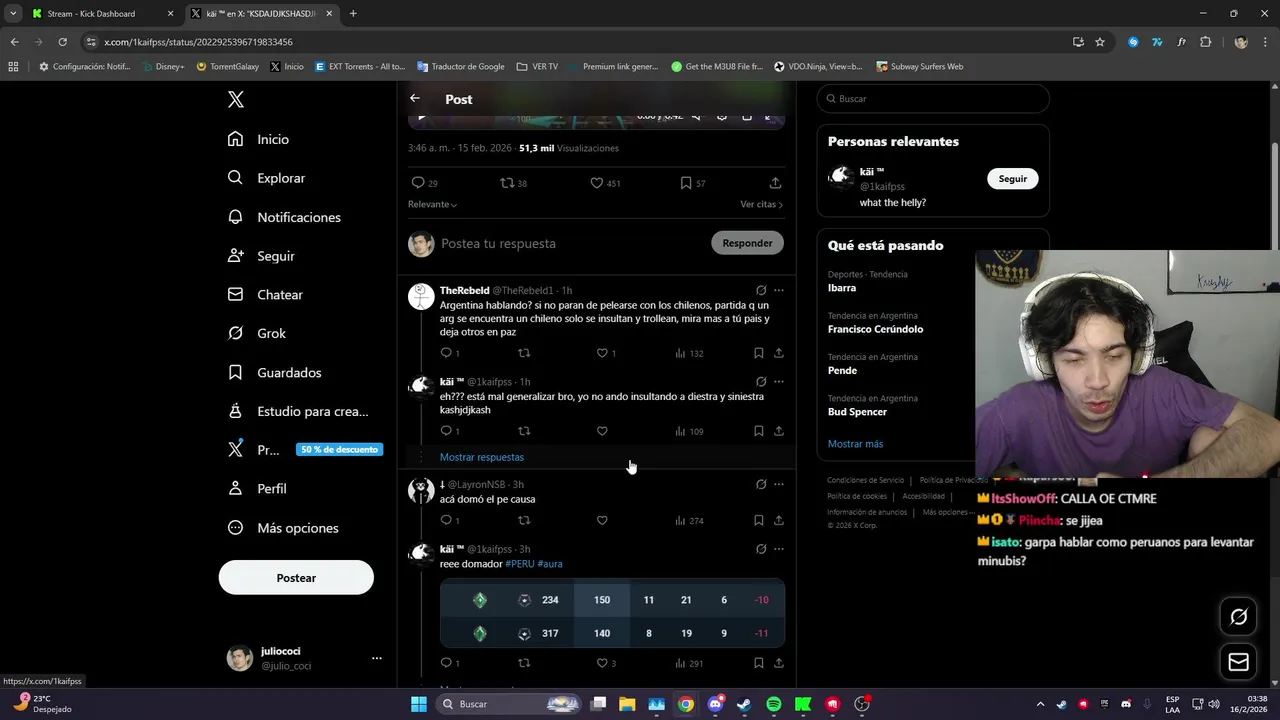Follow käi with Seguir button
1280x720 pixels.
coord(1013,178)
